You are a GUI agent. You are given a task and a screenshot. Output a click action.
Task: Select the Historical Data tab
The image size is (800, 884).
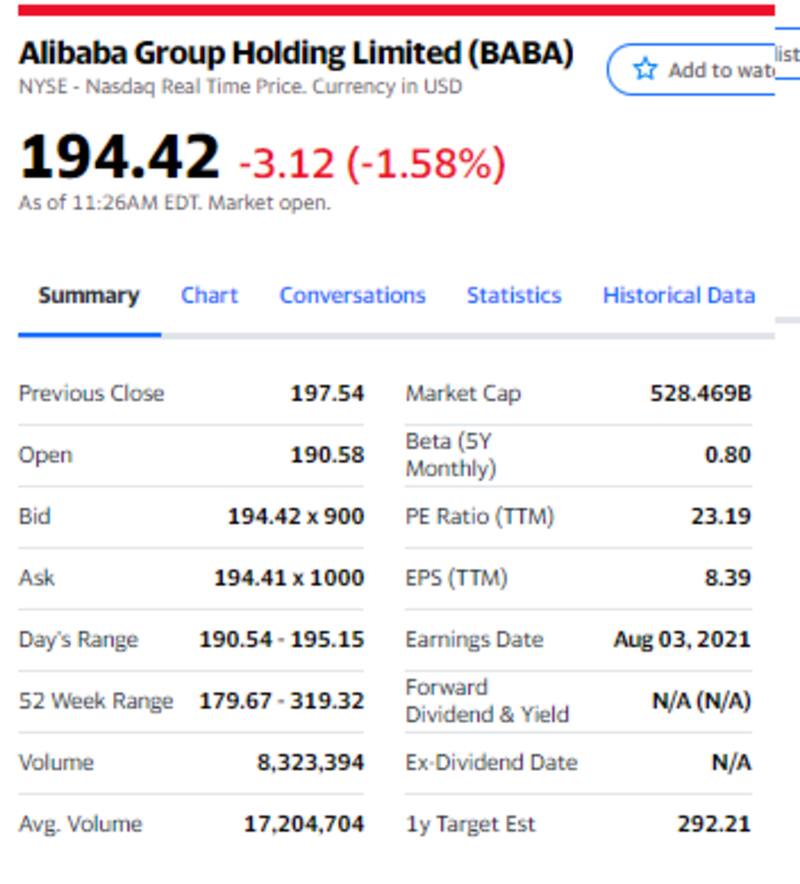(x=678, y=296)
